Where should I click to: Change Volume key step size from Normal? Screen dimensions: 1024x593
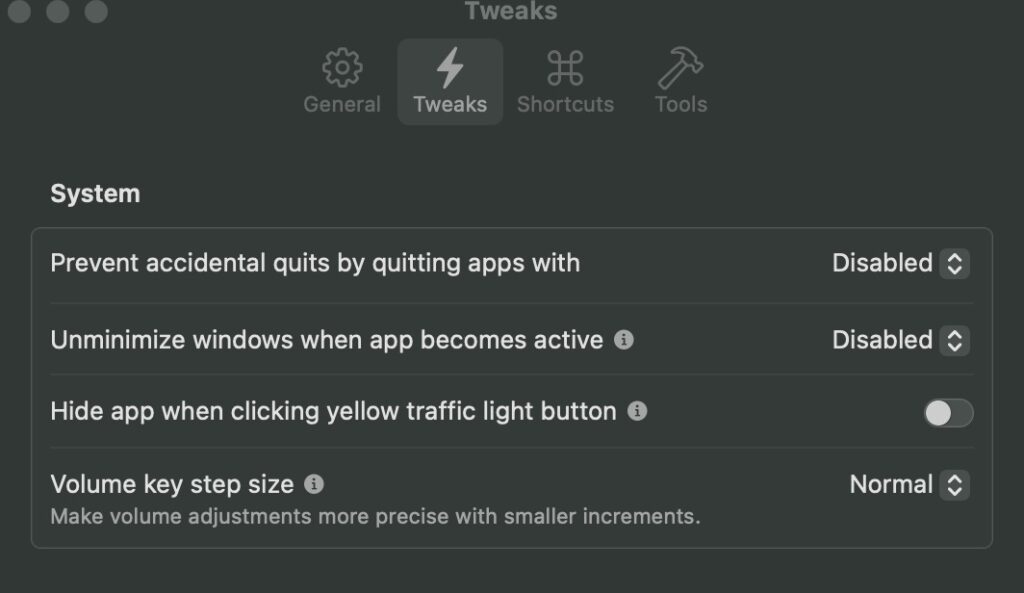click(x=909, y=485)
